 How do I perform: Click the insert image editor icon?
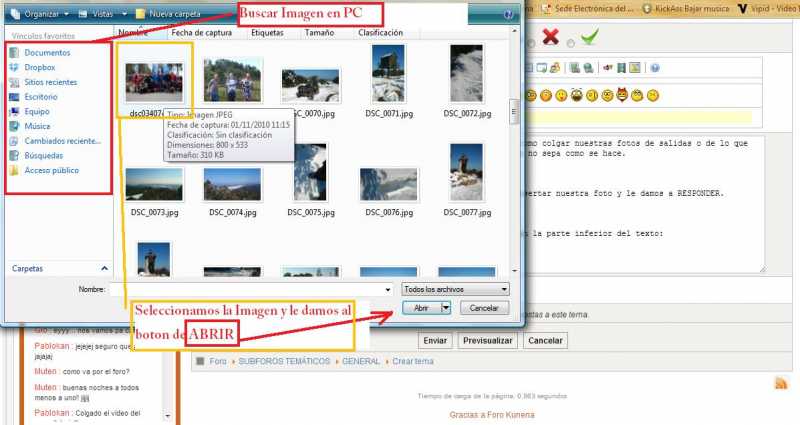635,68
